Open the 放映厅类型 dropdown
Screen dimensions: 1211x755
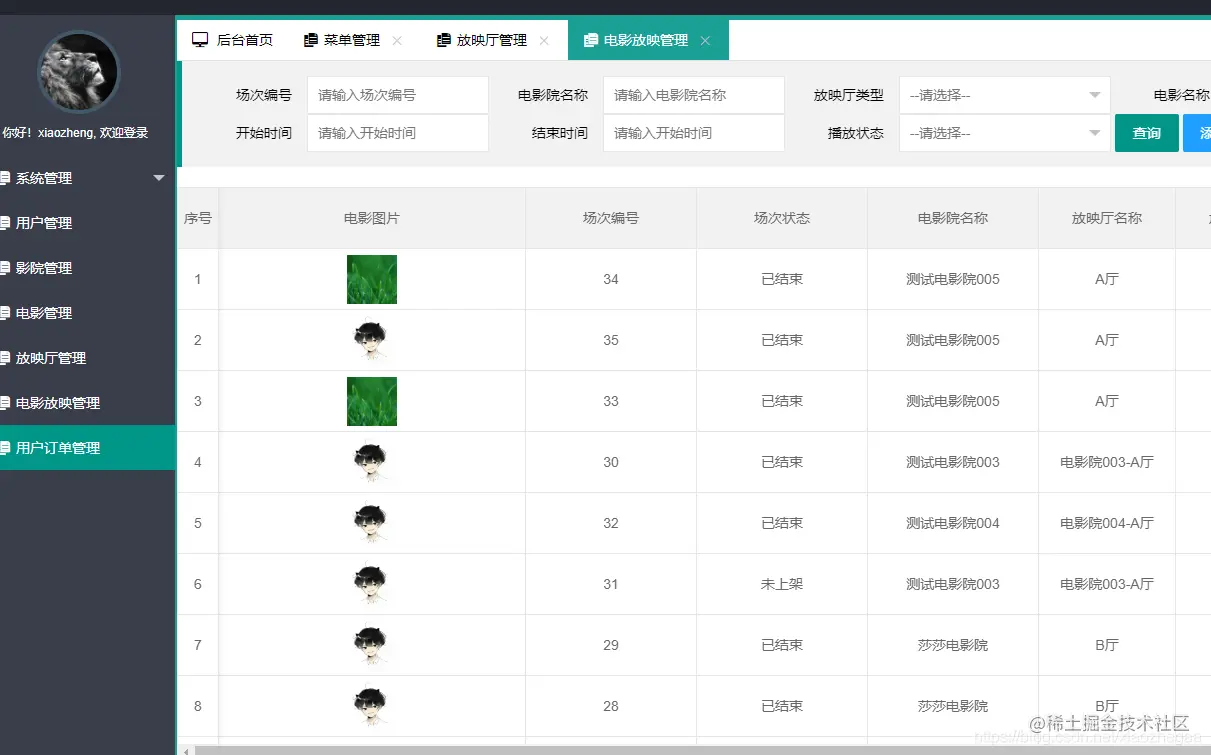click(1003, 94)
